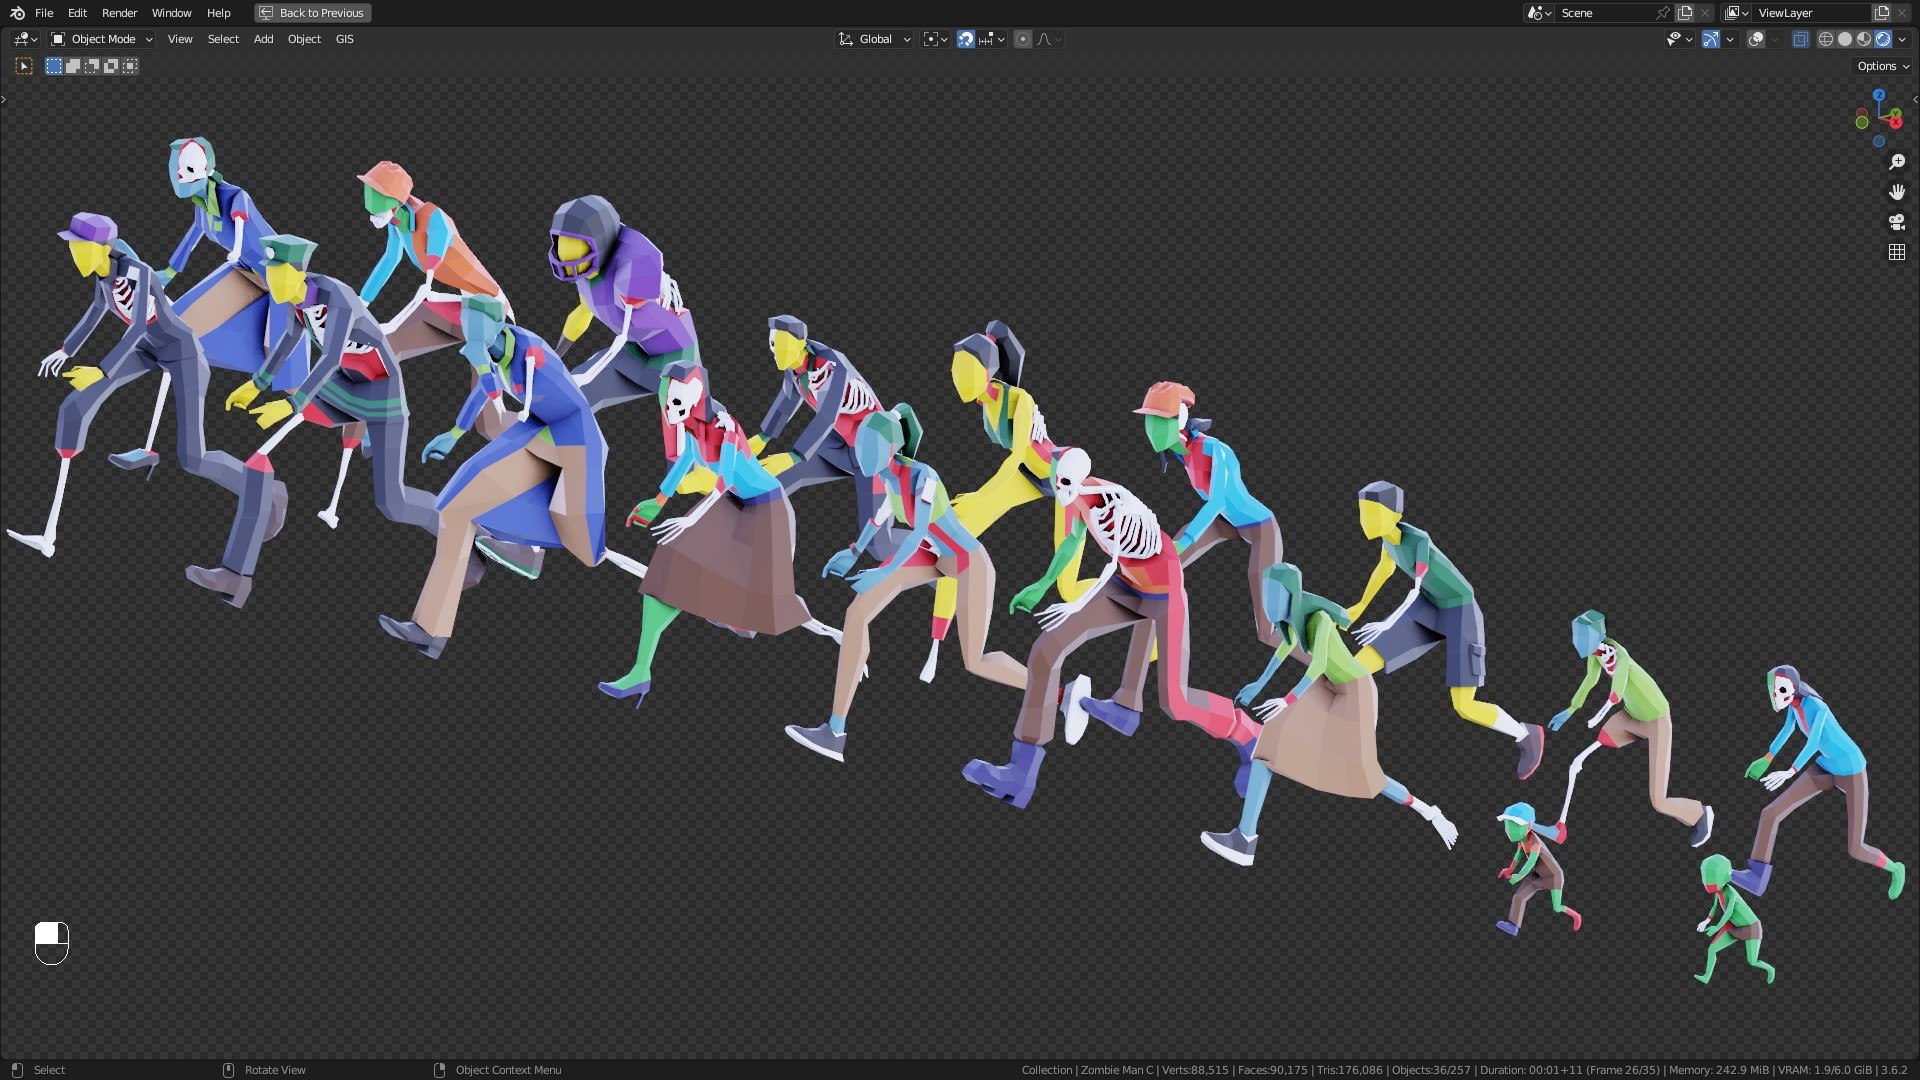This screenshot has height=1080, width=1920.
Task: Toggle Proportional Editing circle button
Action: click(1023, 39)
